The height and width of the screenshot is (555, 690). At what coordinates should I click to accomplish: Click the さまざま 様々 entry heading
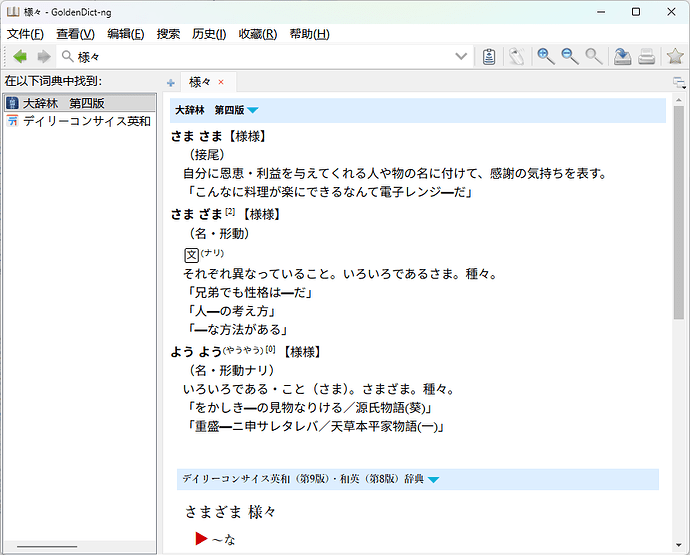[231, 512]
